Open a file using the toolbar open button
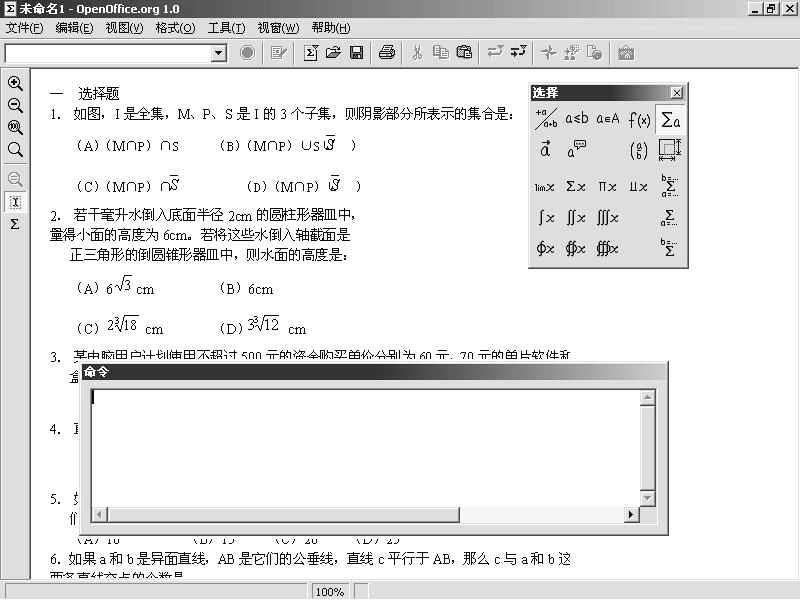The image size is (800, 600). 333,53
